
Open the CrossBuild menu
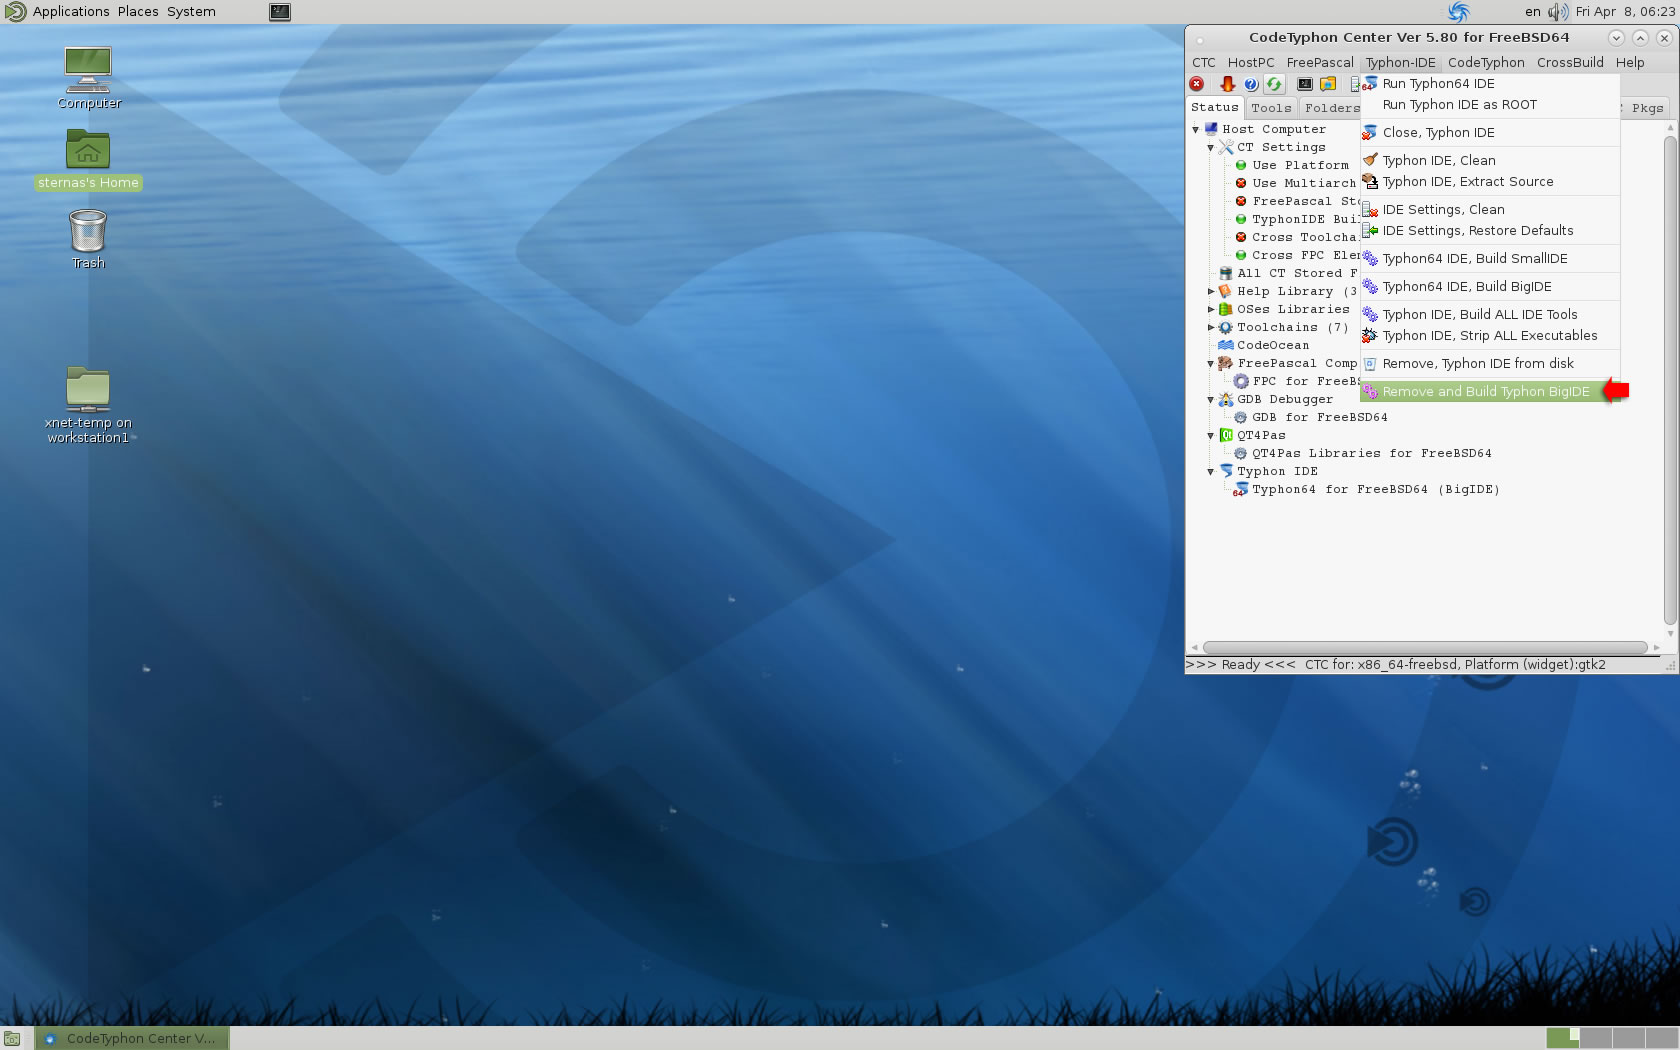click(x=1570, y=62)
